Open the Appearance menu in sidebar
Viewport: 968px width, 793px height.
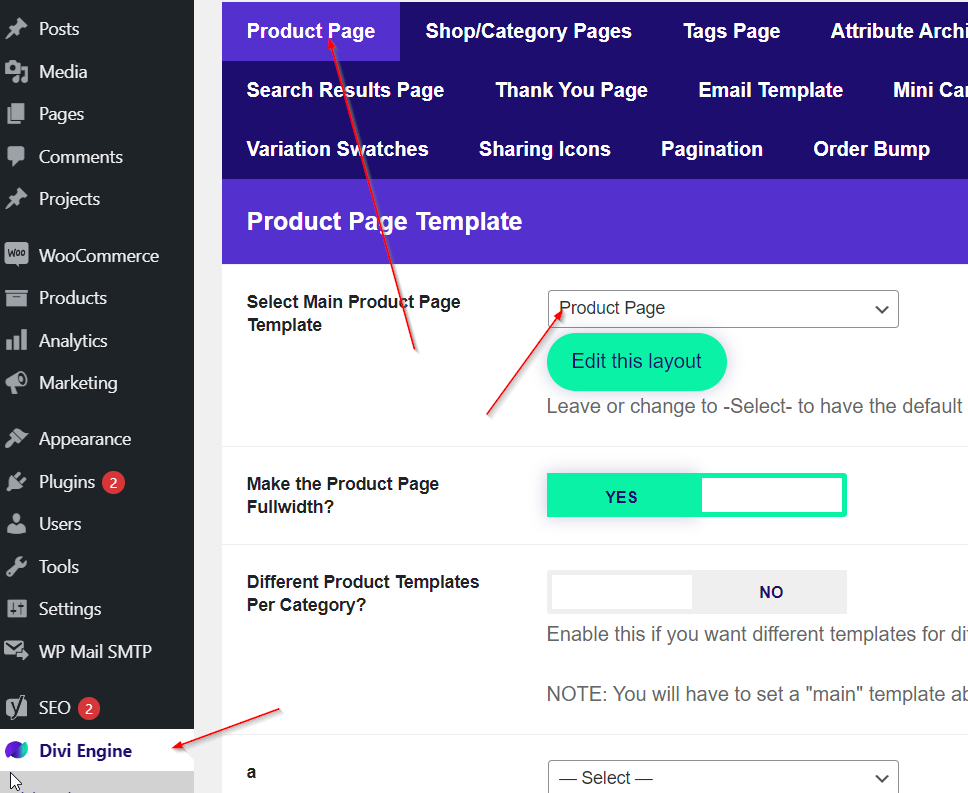point(85,439)
